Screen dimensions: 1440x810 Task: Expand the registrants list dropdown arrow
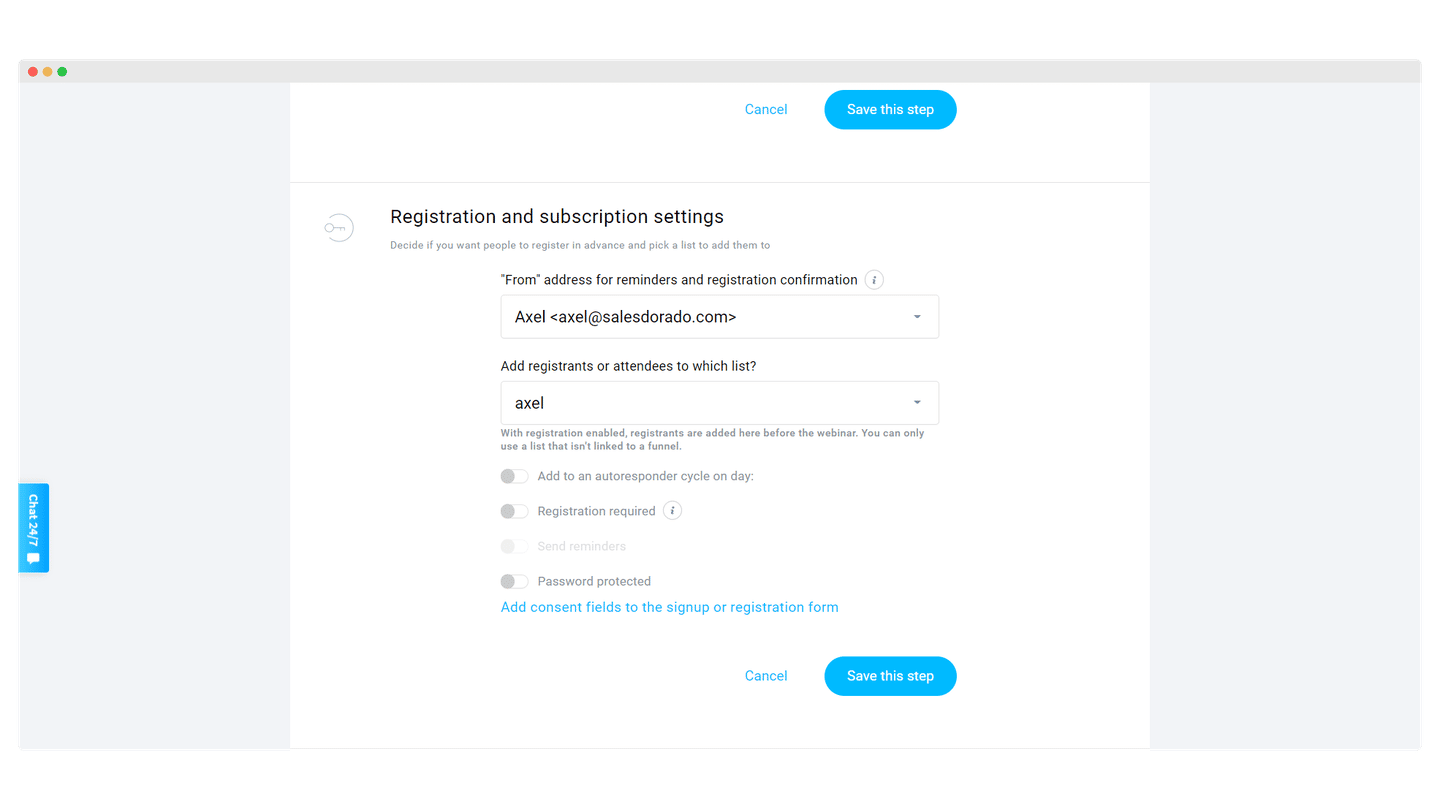click(x=917, y=403)
